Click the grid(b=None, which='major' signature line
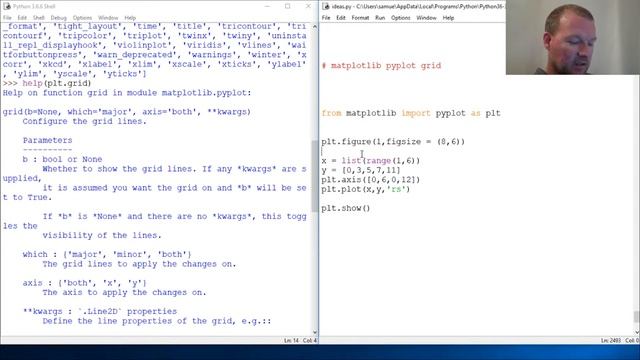 pyautogui.click(x=127, y=112)
